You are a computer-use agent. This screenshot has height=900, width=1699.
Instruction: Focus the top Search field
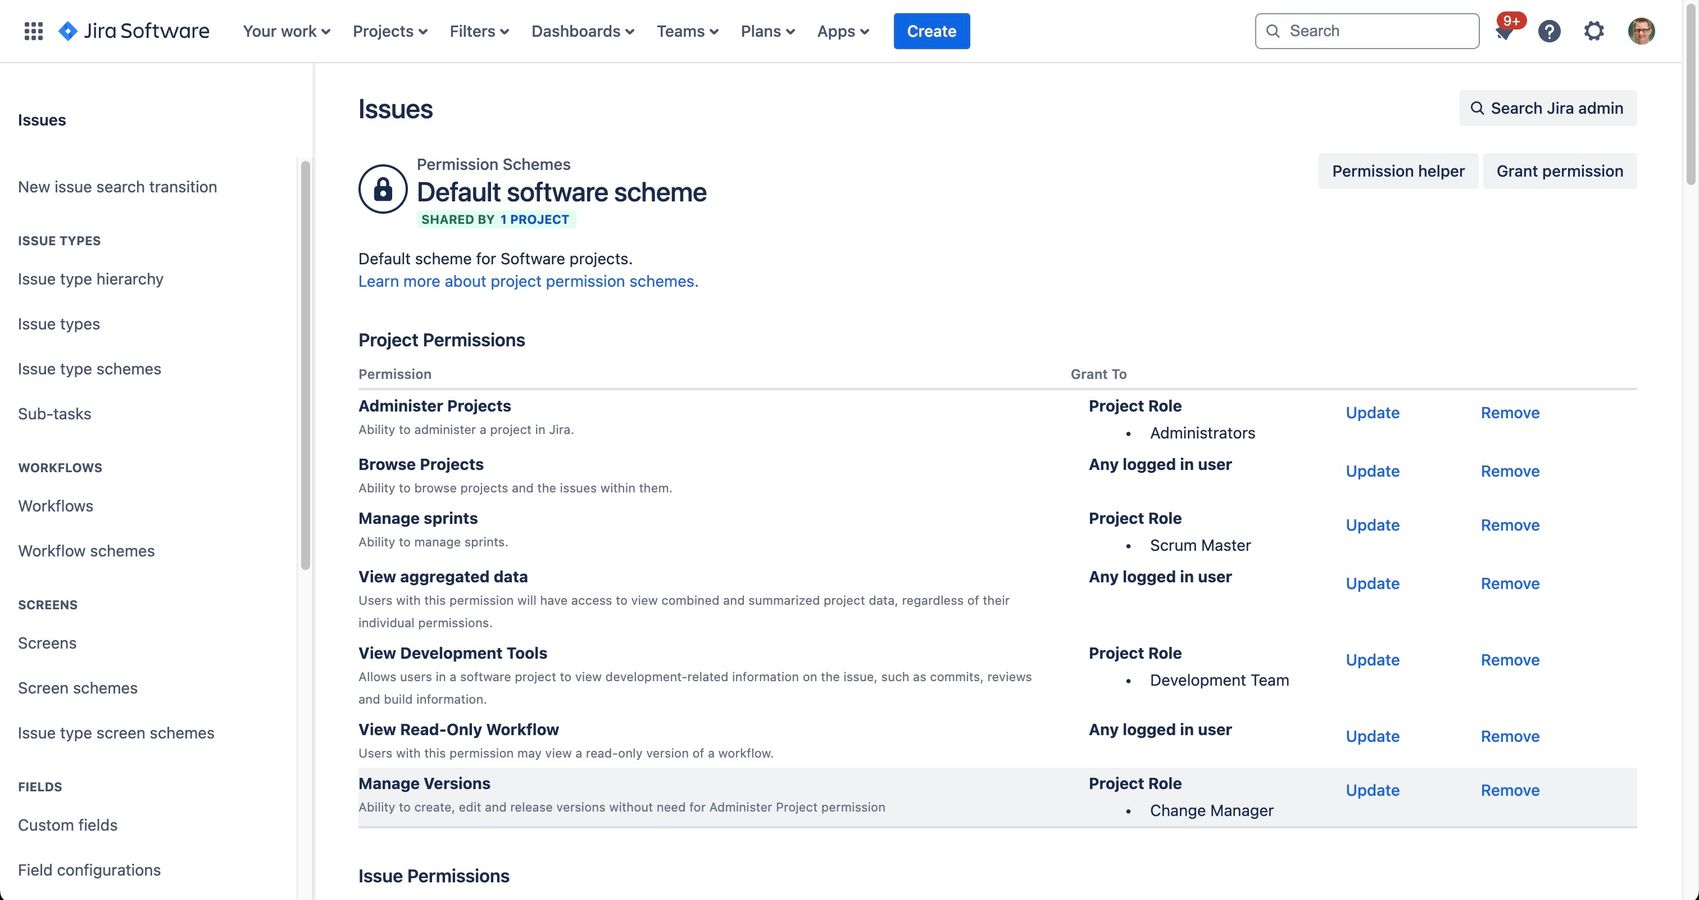(x=1367, y=31)
